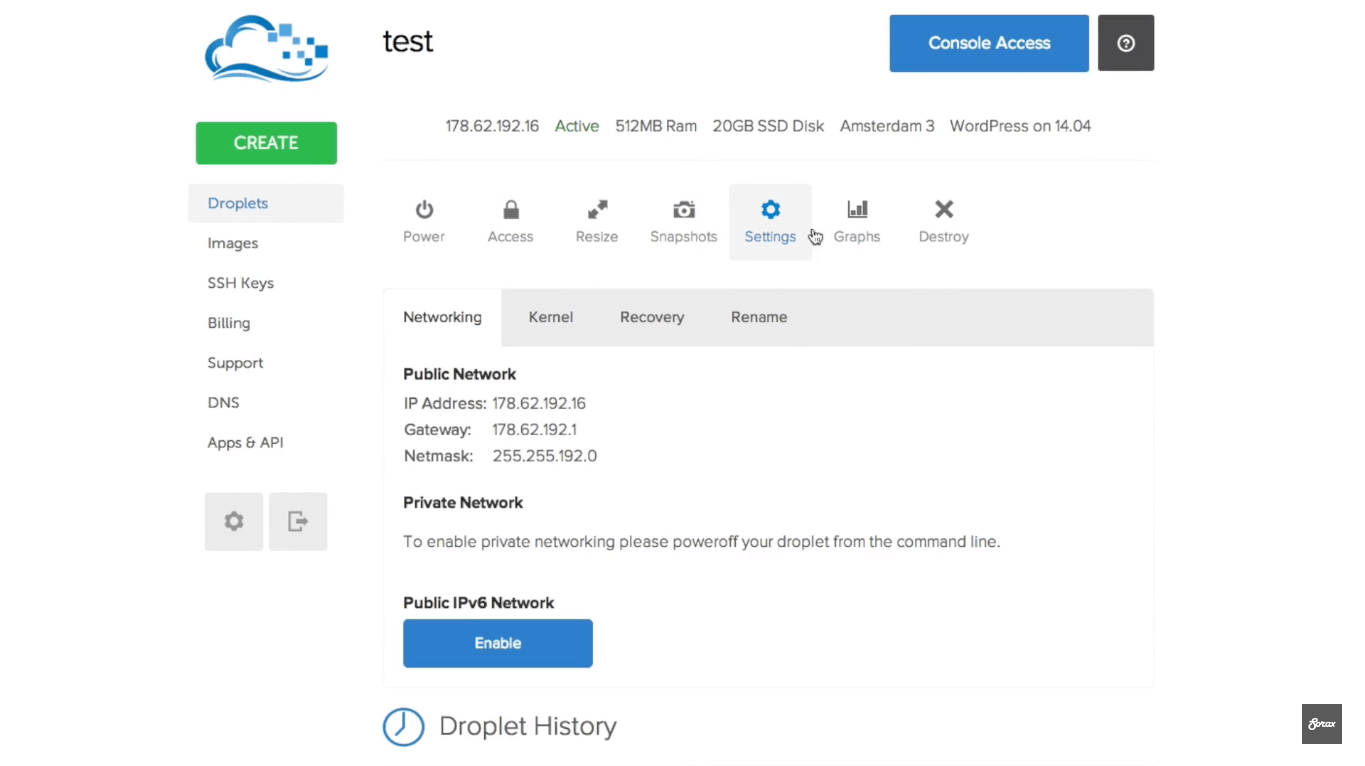The width and height of the screenshot is (1365, 766).
Task: Open Snapshots camera icon
Action: (x=683, y=210)
